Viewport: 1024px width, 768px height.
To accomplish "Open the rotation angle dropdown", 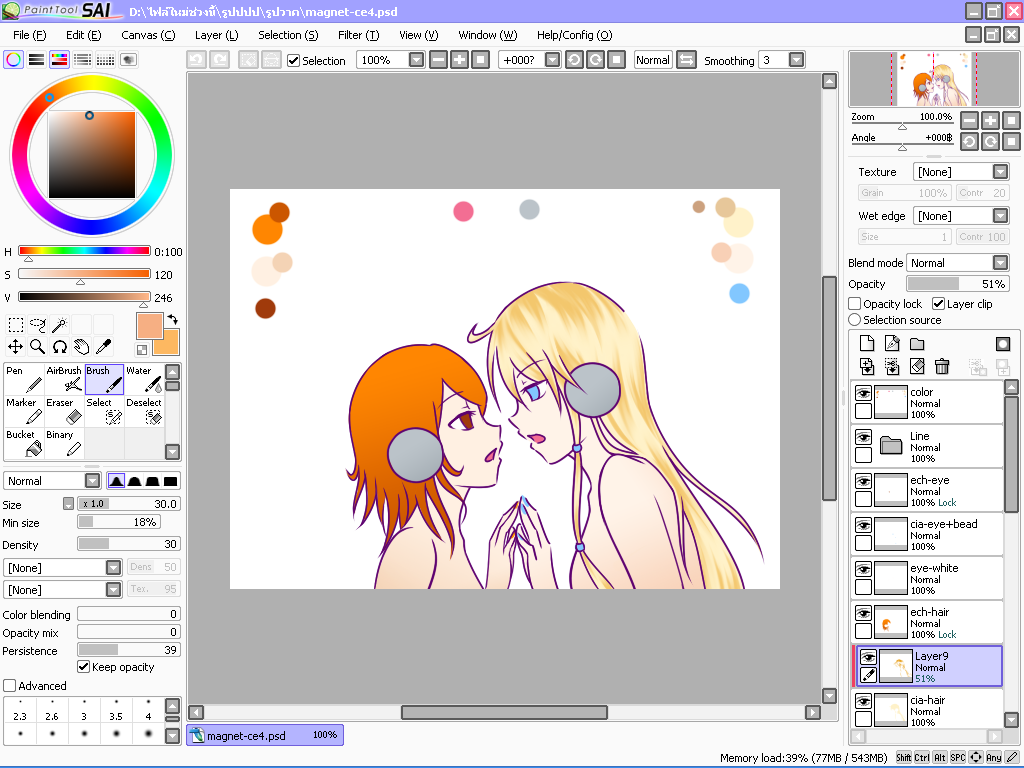I will [x=552, y=60].
